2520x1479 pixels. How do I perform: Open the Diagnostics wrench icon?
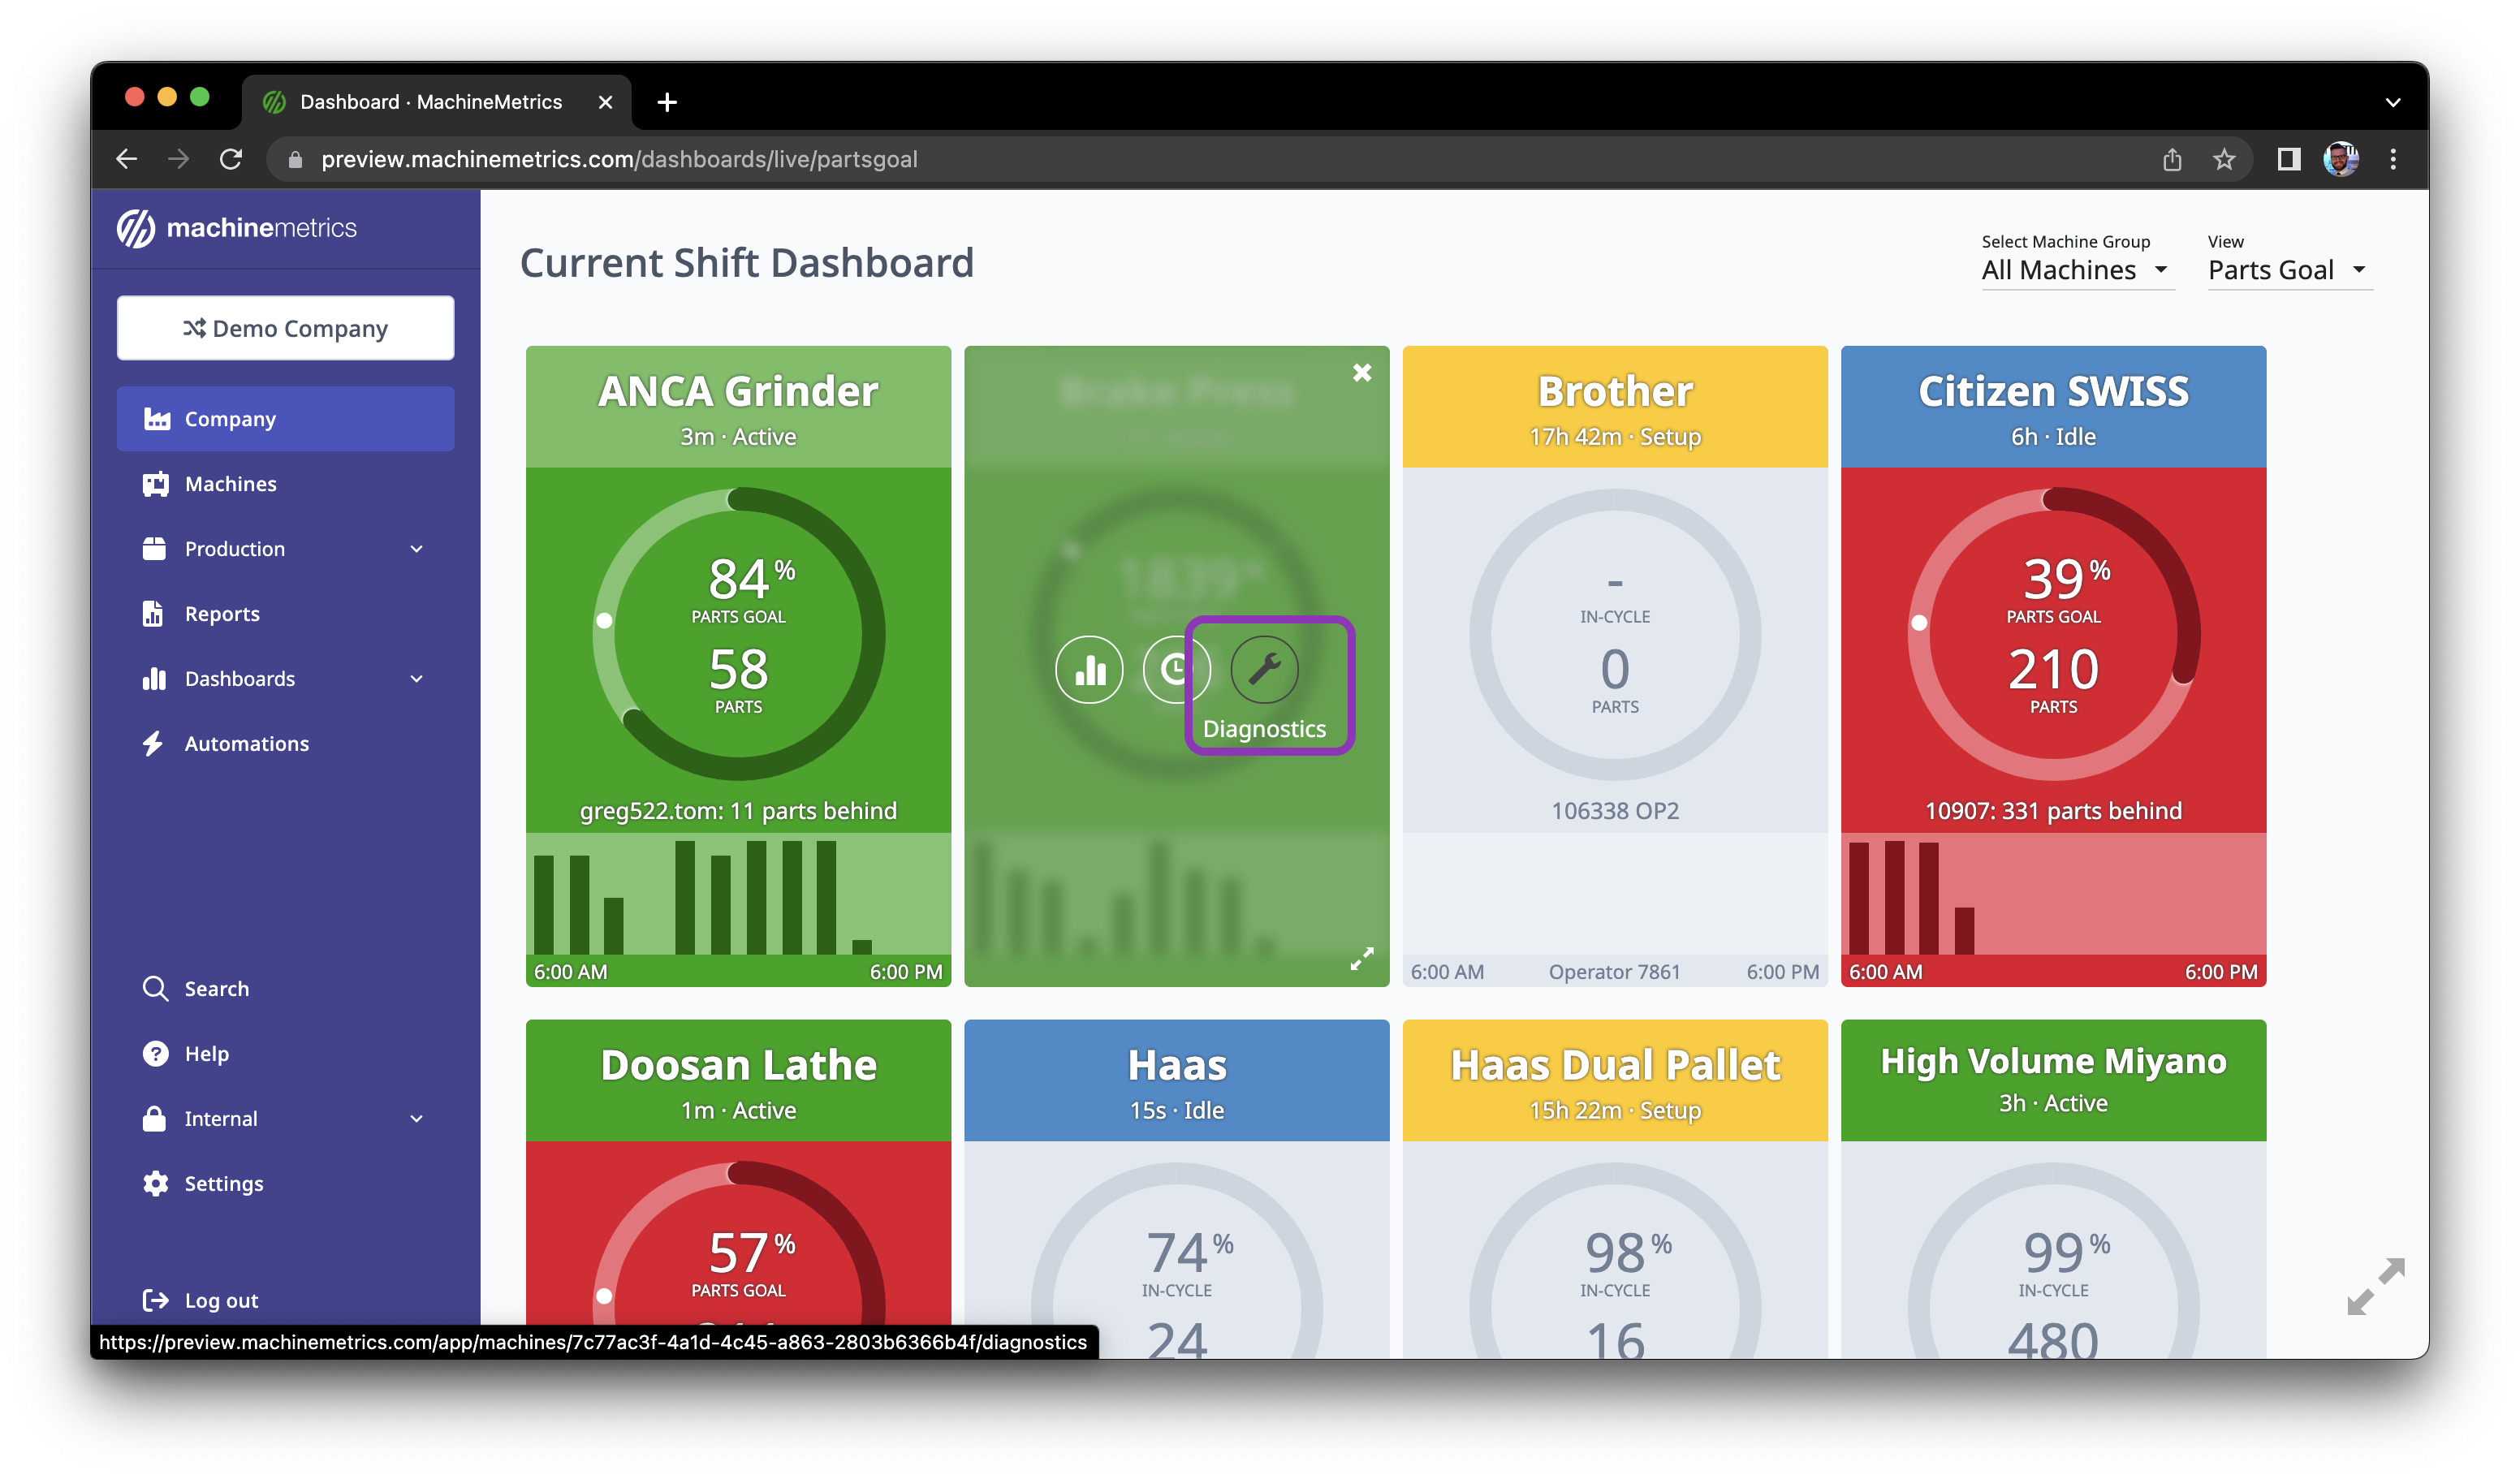click(1264, 669)
